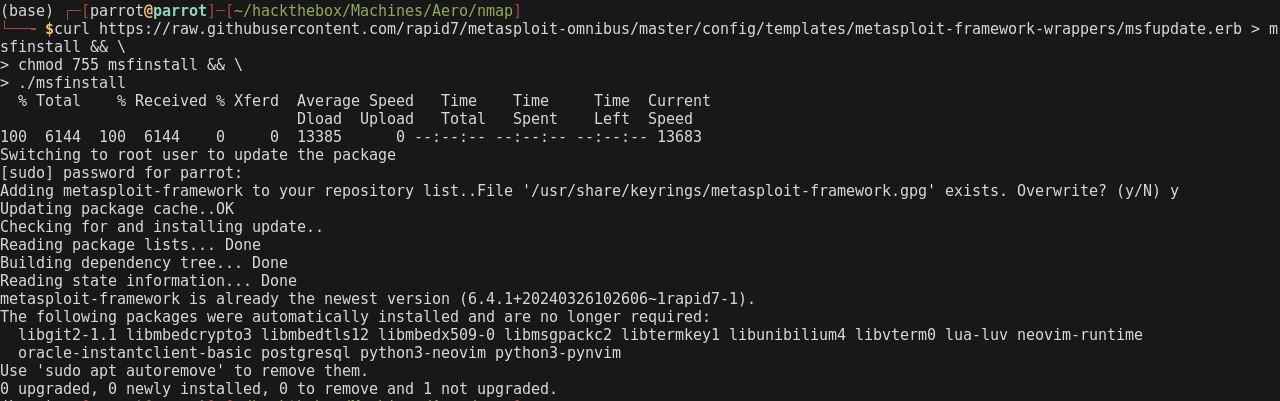The width and height of the screenshot is (1280, 401).
Task: Click the ./msfinstall command line
Action: click(x=72, y=82)
